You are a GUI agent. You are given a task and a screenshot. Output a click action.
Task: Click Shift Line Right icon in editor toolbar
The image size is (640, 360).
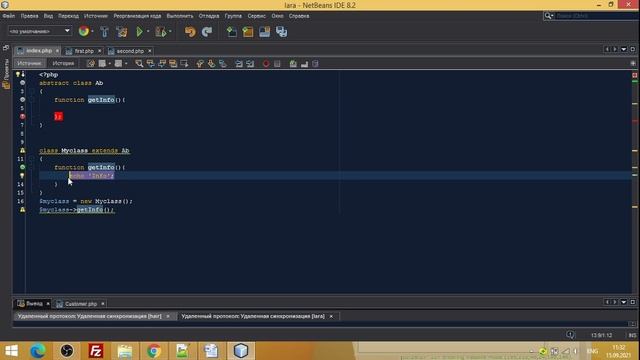point(250,64)
